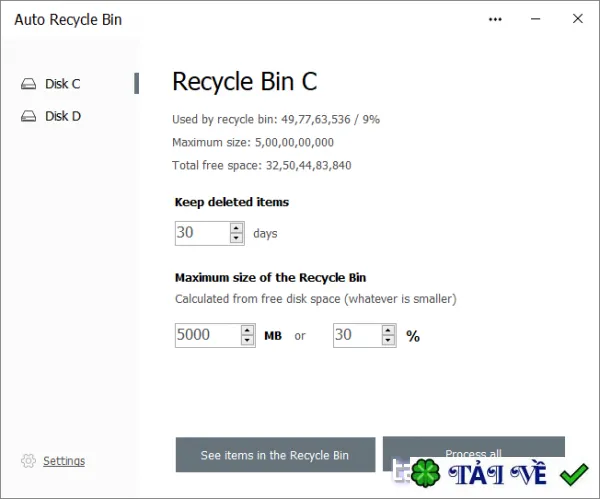Screen dimensions: 600x499
Task: Click See items in the Recycle Bin
Action: click(x=275, y=455)
